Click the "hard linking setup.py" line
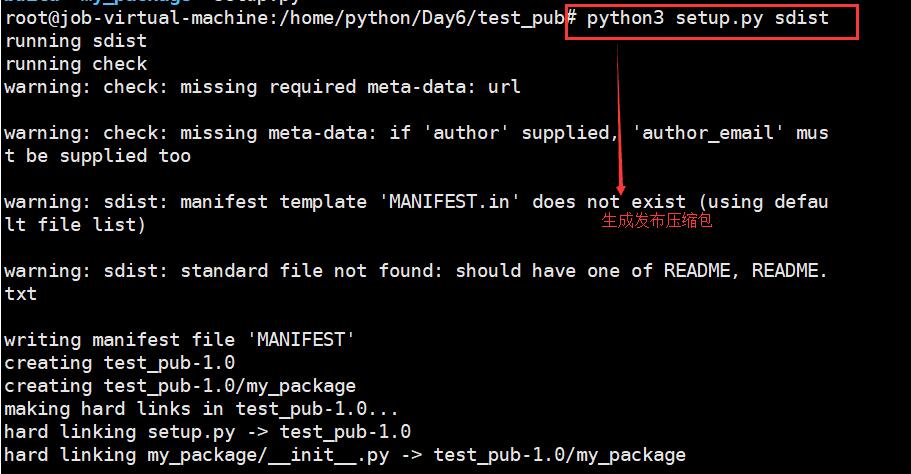The height and width of the screenshot is (474, 911). coord(207,432)
